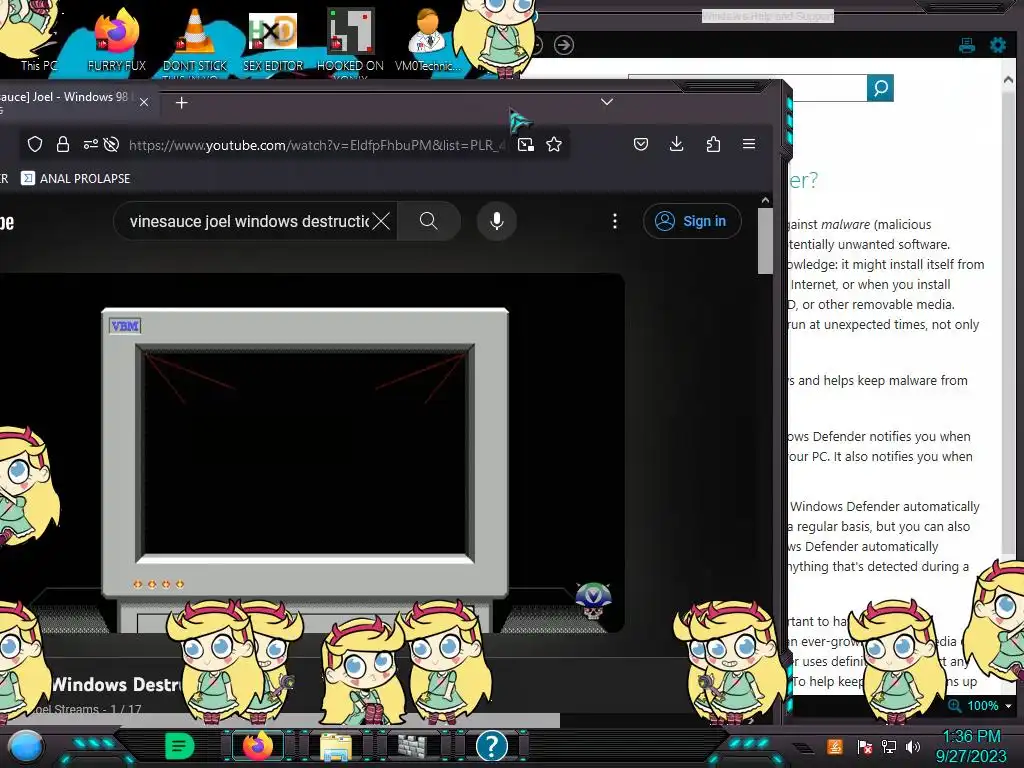The image size is (1024, 768).
Task: Bookmark this page with the star
Action: pos(554,144)
